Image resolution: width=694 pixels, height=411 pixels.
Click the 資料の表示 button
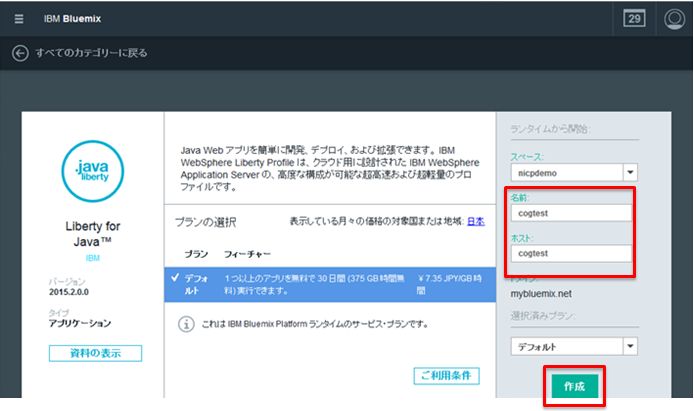tap(95, 353)
